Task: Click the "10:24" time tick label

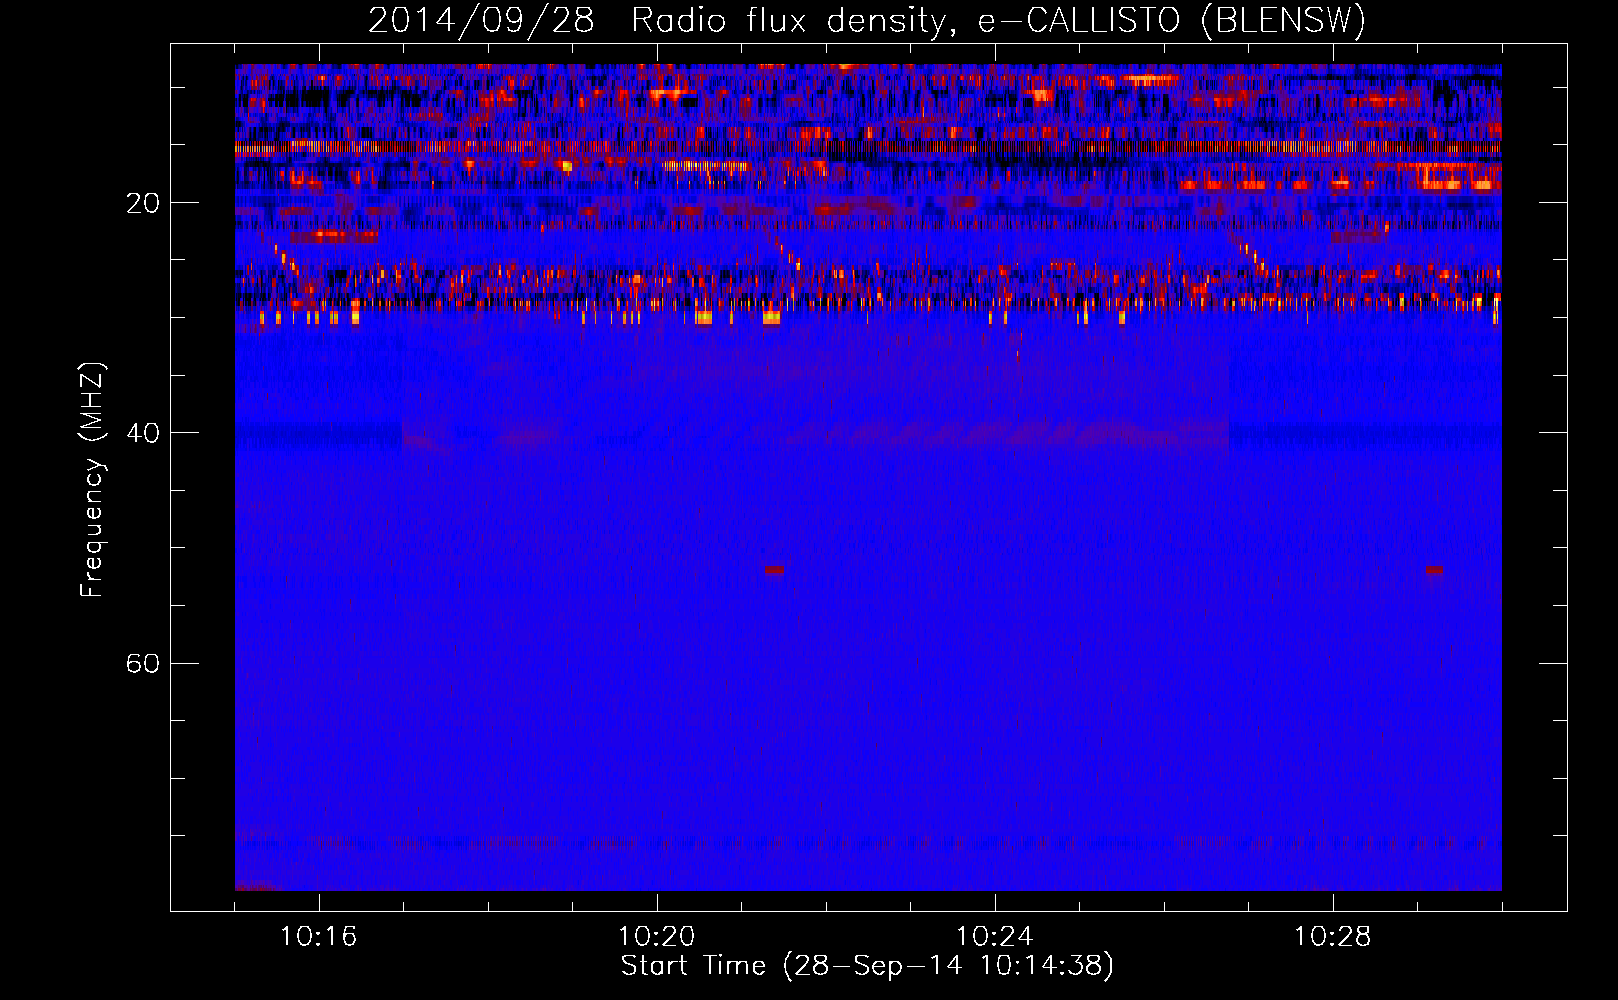Action: [995, 937]
